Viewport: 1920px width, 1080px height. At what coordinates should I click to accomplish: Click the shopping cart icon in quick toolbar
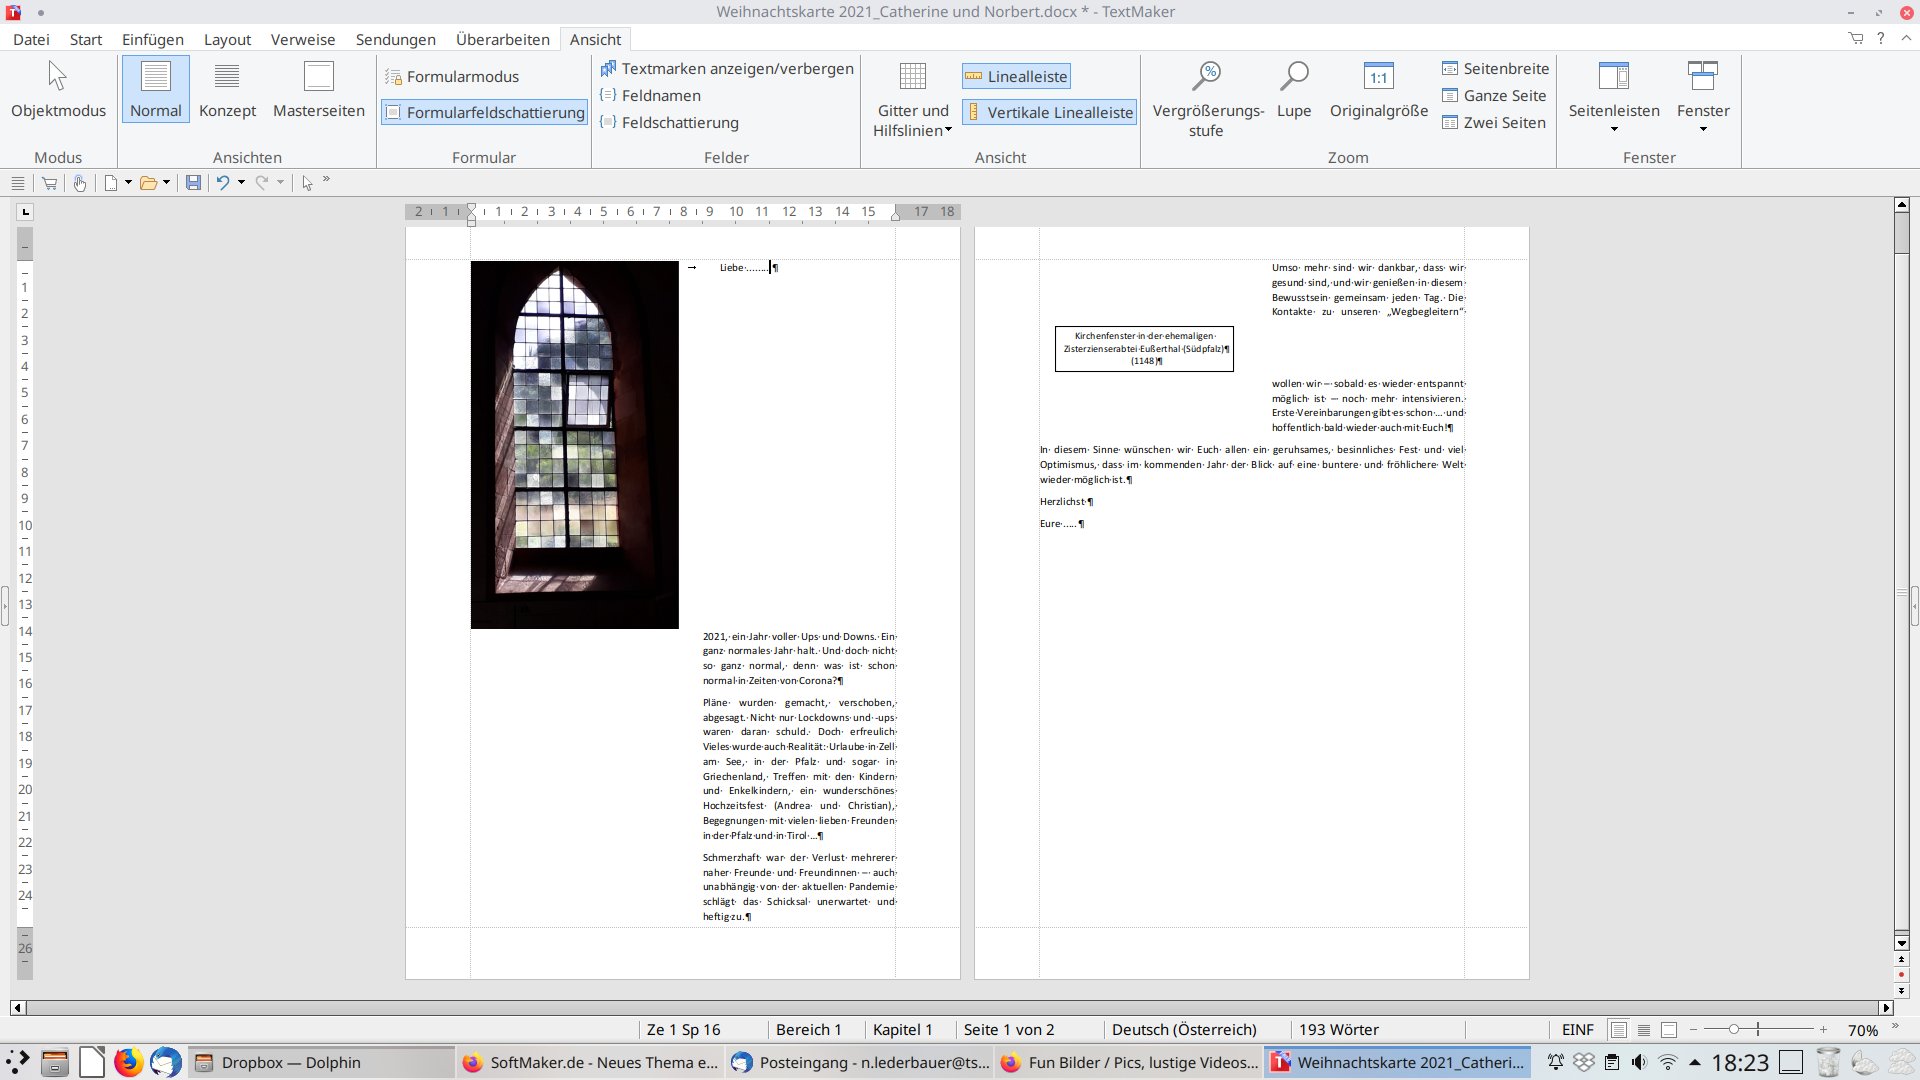click(x=49, y=183)
